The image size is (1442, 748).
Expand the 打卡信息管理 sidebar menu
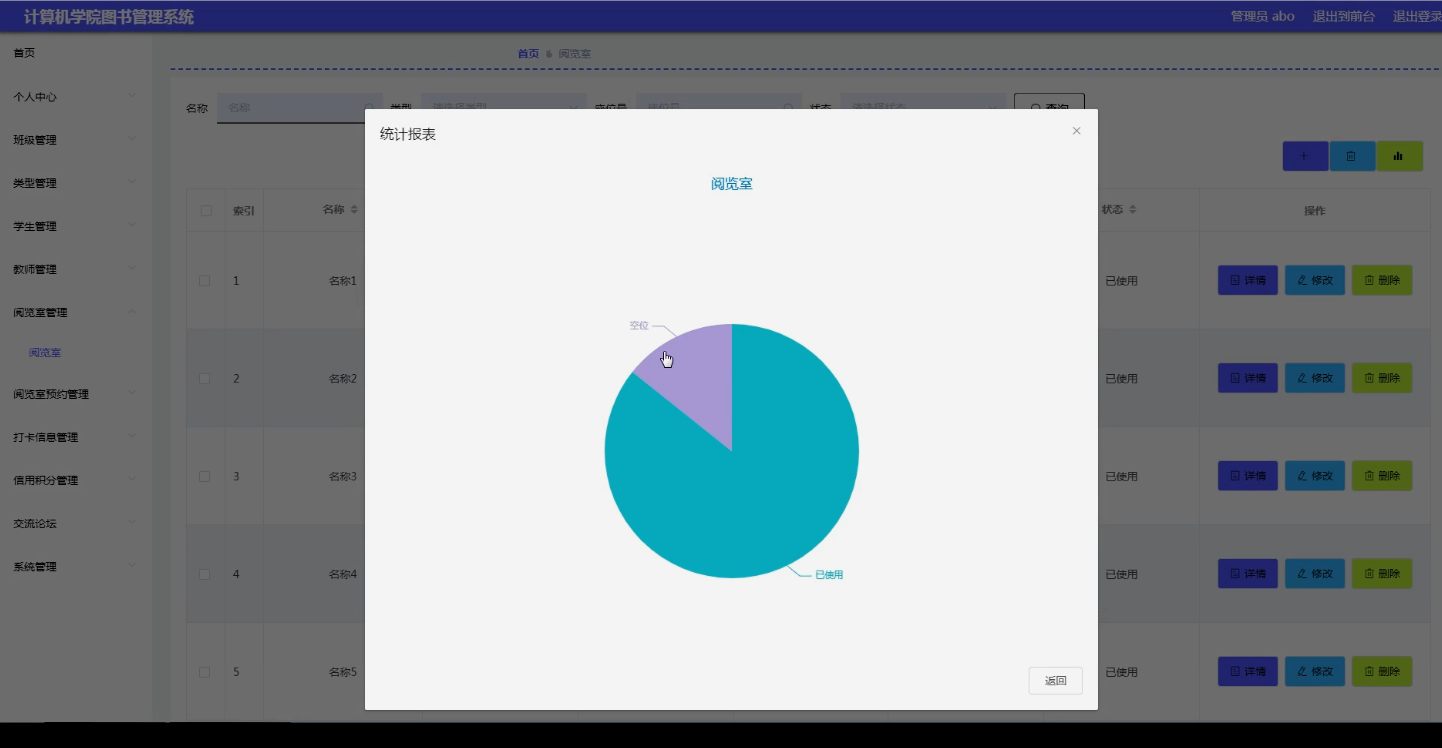76,437
